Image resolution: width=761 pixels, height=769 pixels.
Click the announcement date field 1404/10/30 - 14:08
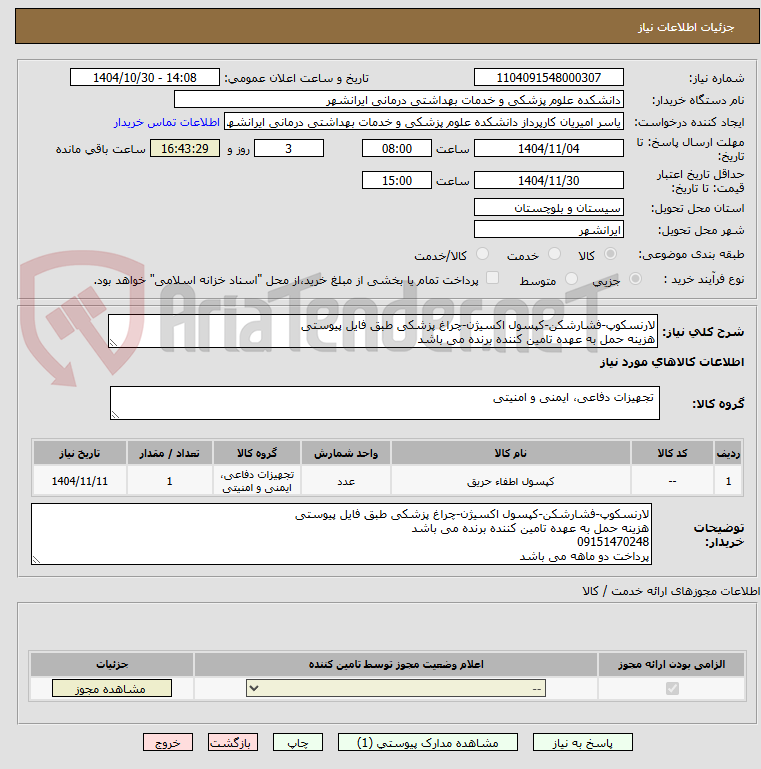pyautogui.click(x=145, y=77)
